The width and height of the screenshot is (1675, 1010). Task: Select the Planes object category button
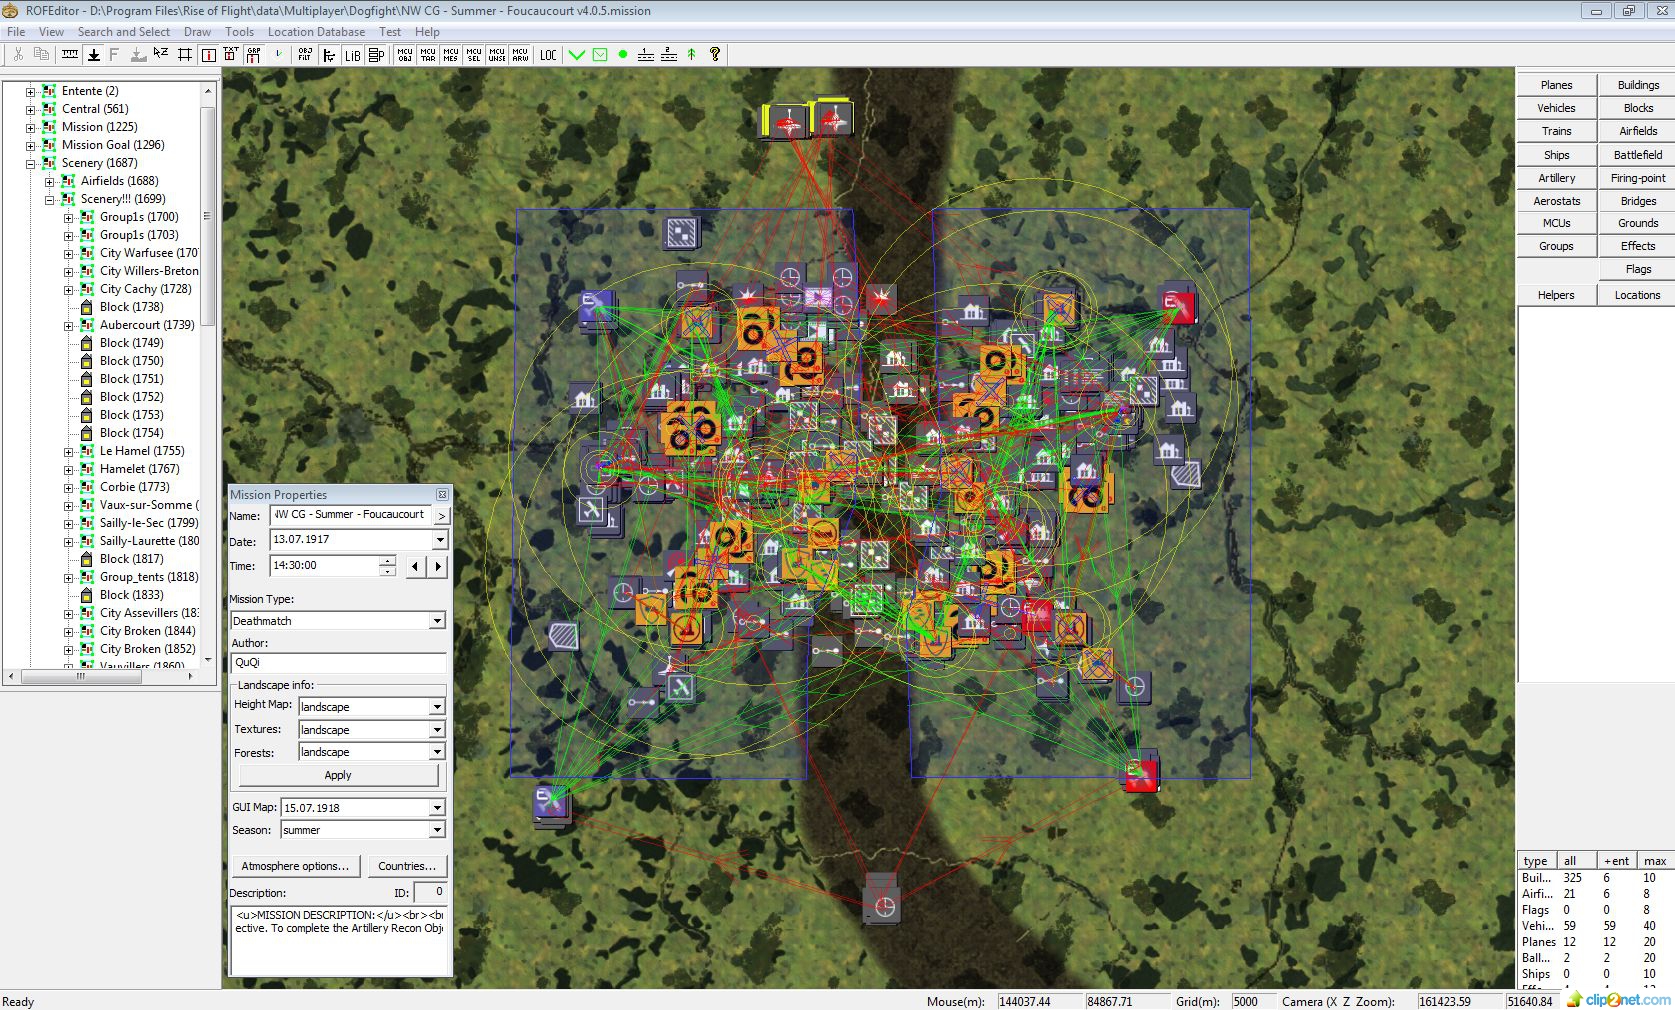pyautogui.click(x=1556, y=85)
